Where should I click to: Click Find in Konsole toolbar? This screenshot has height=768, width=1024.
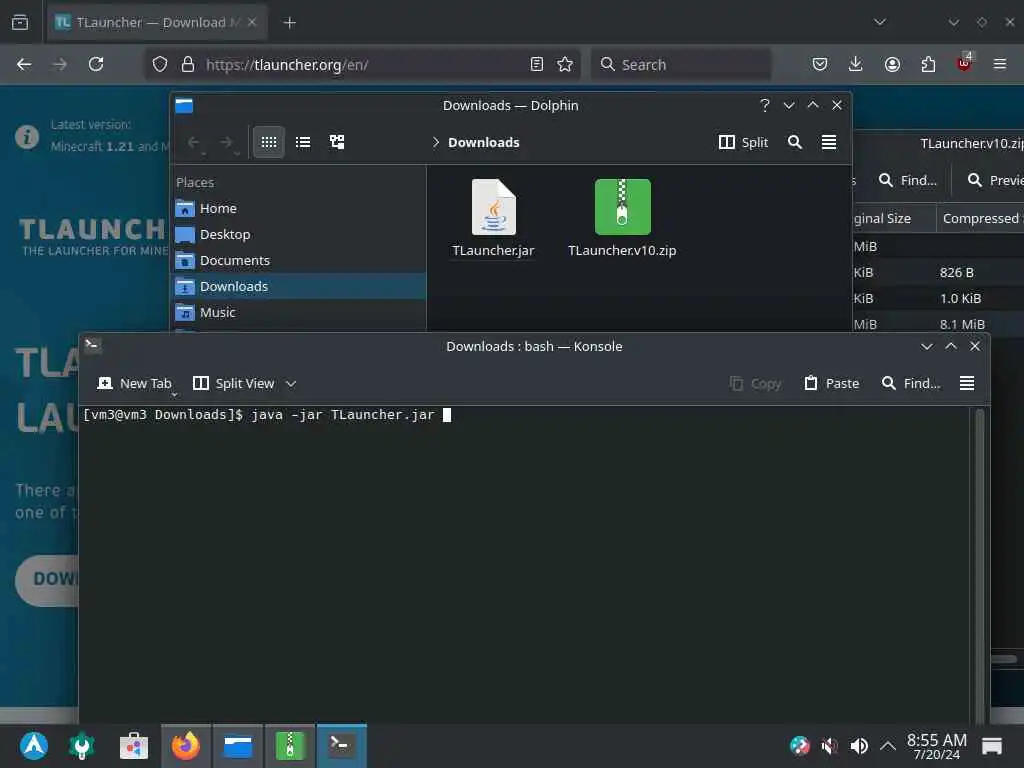pos(911,383)
